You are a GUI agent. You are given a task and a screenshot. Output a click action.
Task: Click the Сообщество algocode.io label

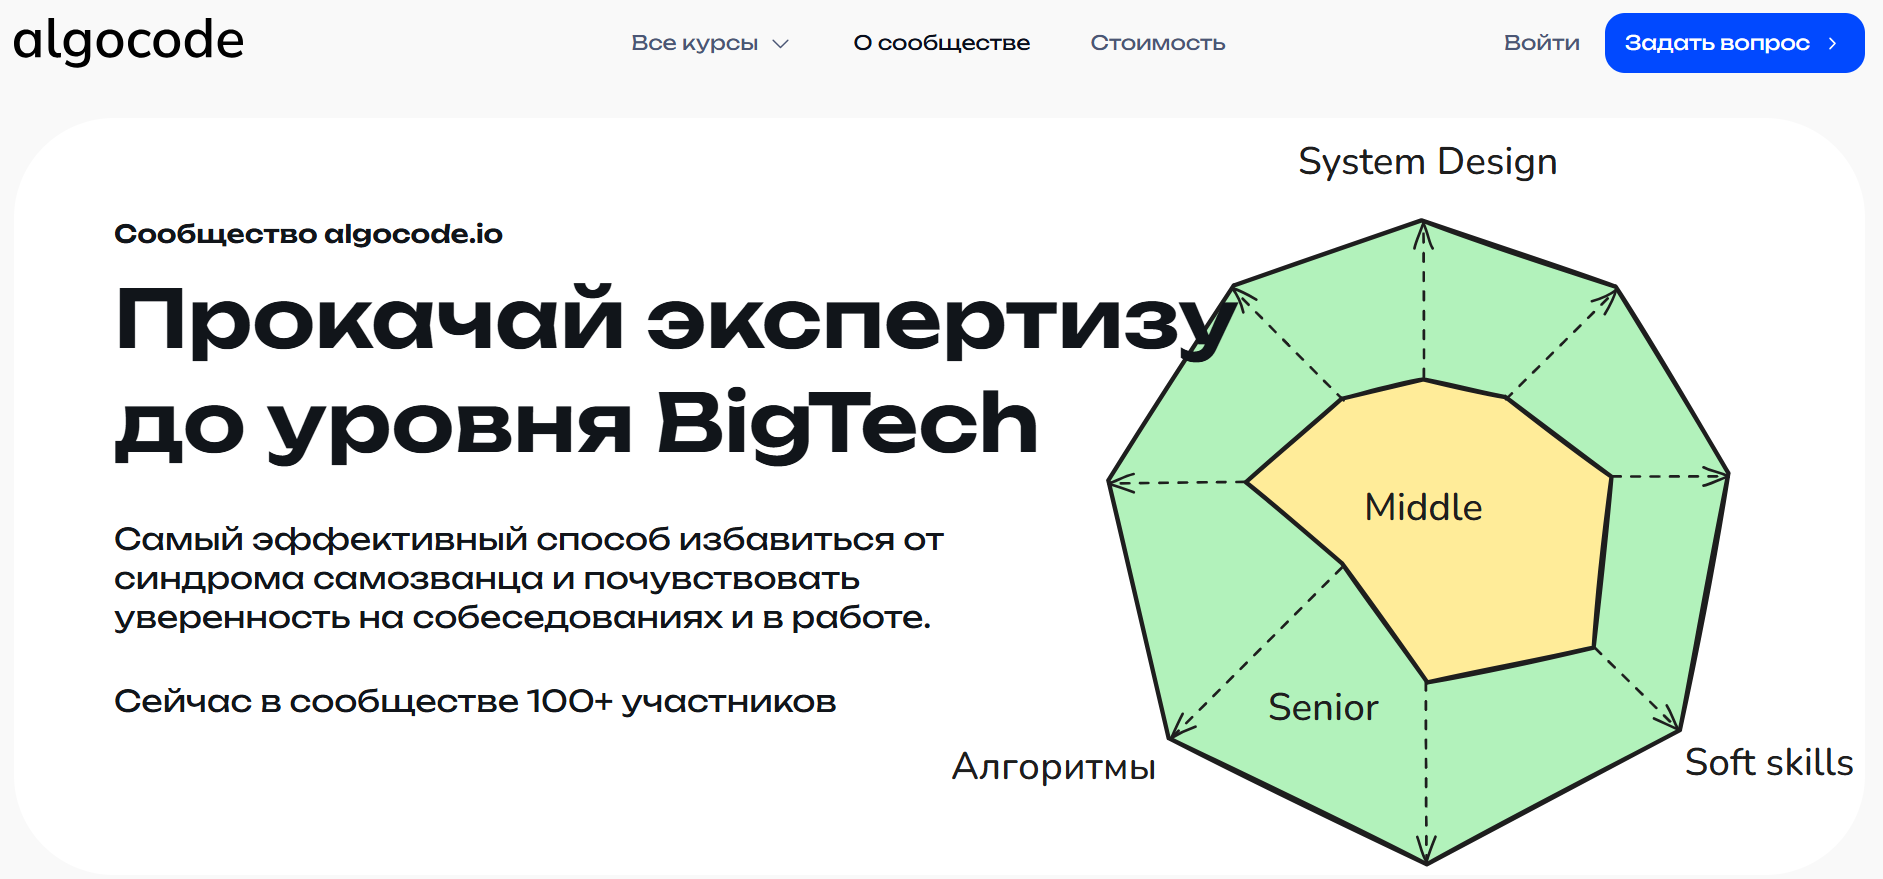point(308,233)
